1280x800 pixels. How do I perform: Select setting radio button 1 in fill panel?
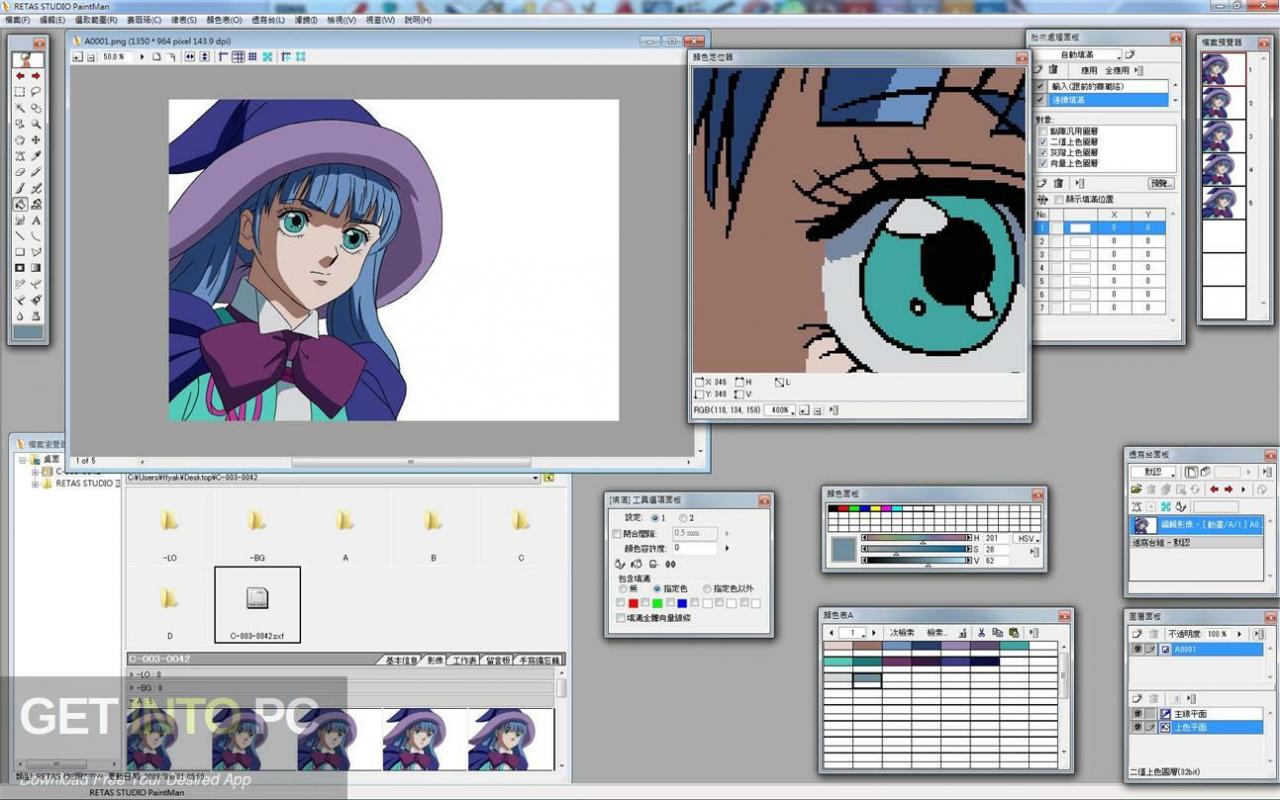click(x=655, y=518)
